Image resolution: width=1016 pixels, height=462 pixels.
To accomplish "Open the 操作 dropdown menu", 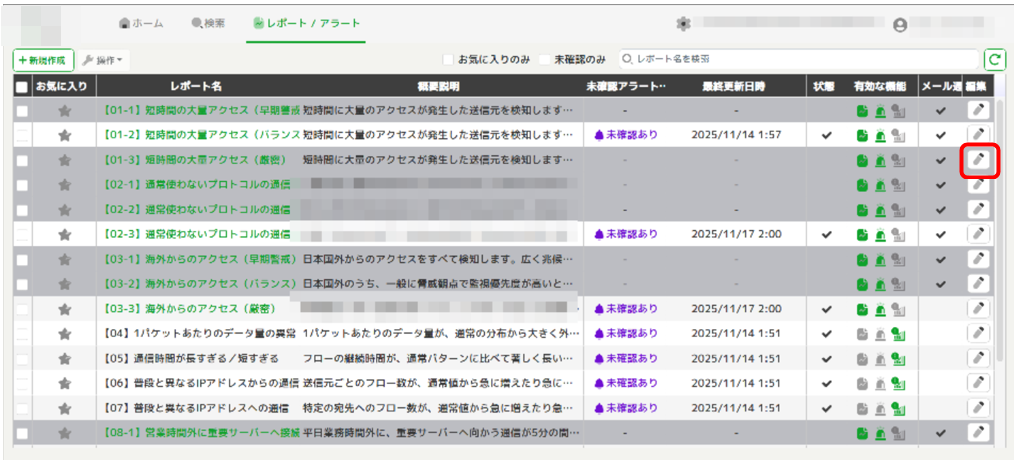I will click(104, 60).
